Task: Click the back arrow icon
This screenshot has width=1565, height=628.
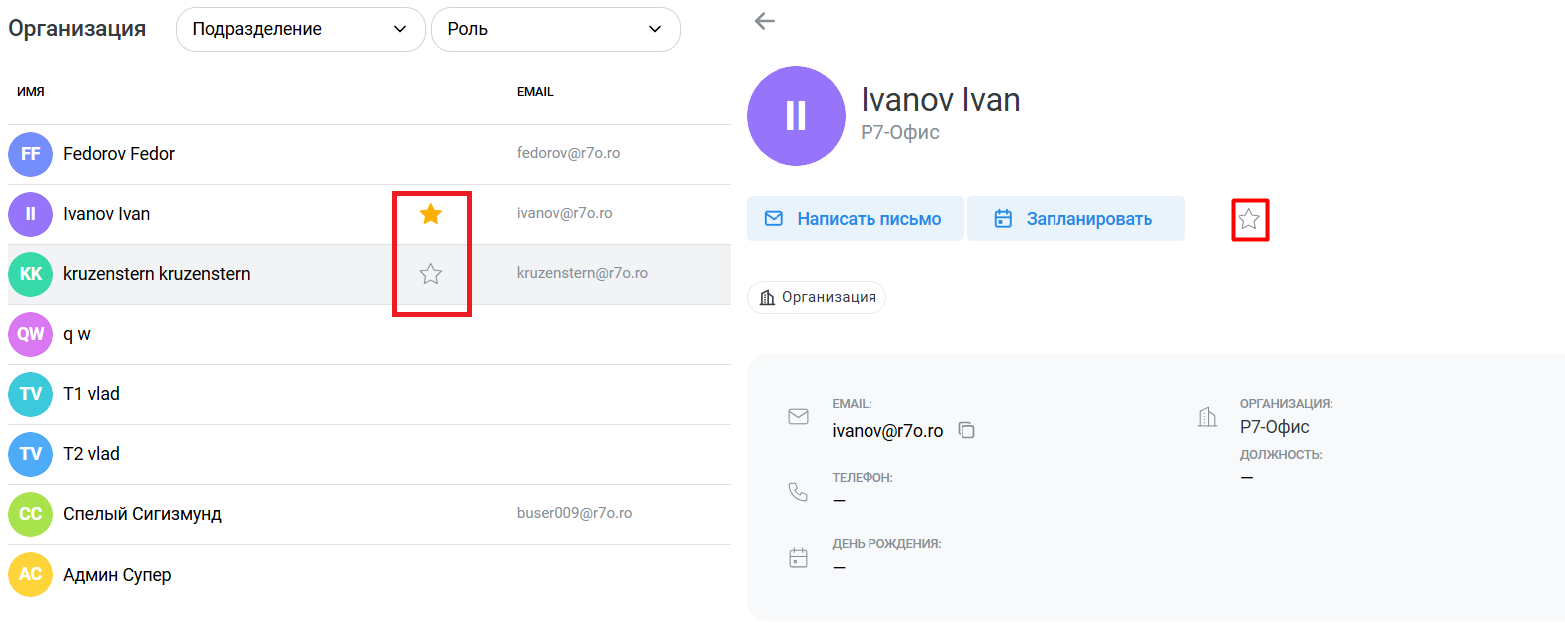Action: click(x=765, y=21)
